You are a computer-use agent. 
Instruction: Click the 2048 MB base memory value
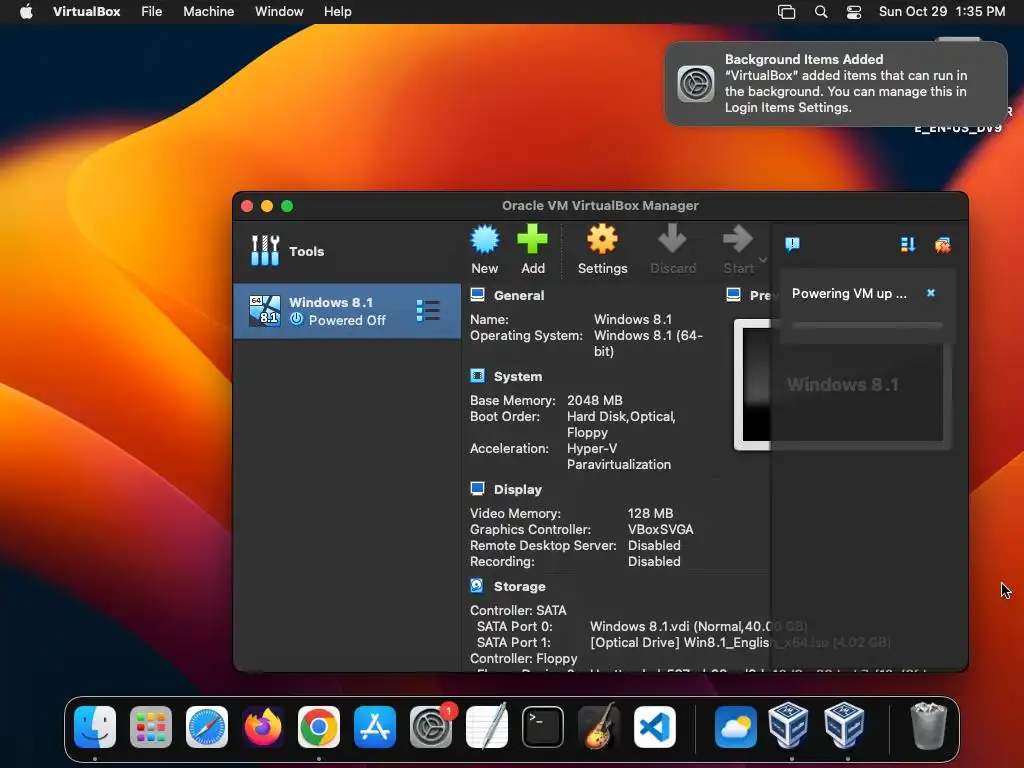[594, 400]
